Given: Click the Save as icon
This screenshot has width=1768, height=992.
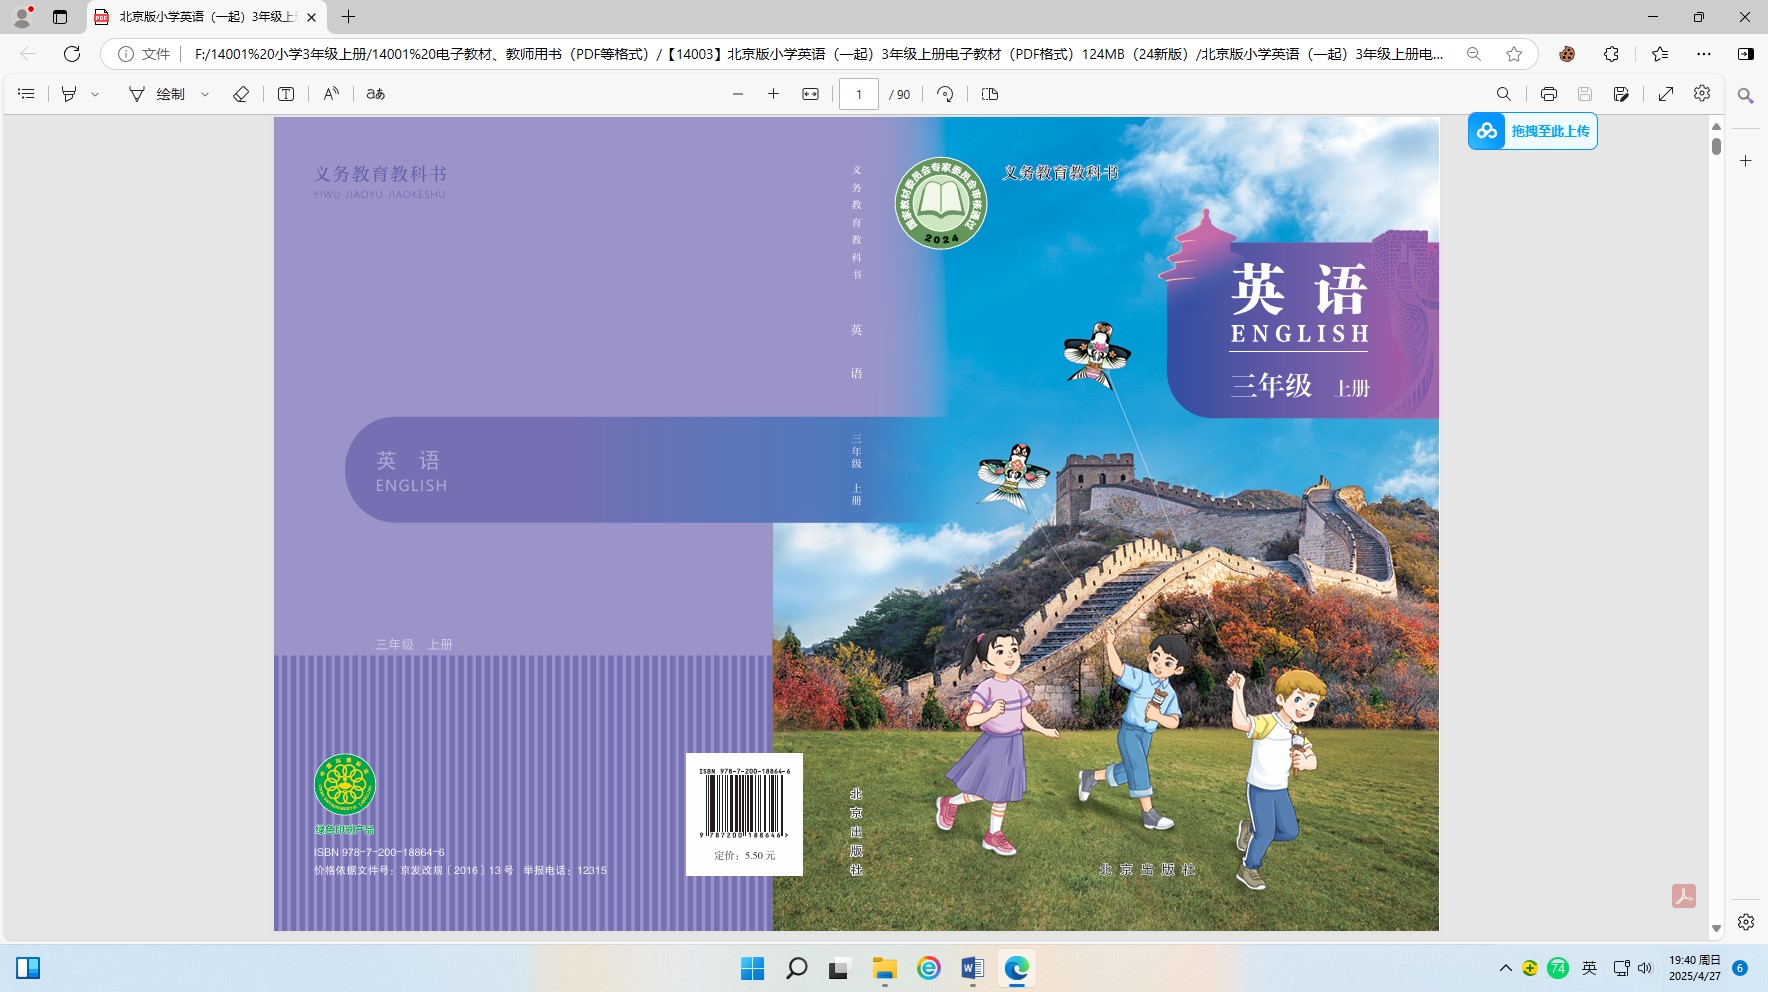Looking at the screenshot, I should (1621, 94).
